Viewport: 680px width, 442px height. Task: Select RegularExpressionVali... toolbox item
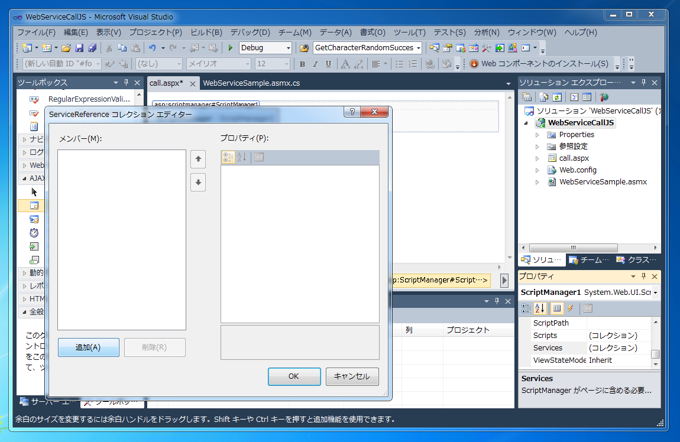coord(89,99)
